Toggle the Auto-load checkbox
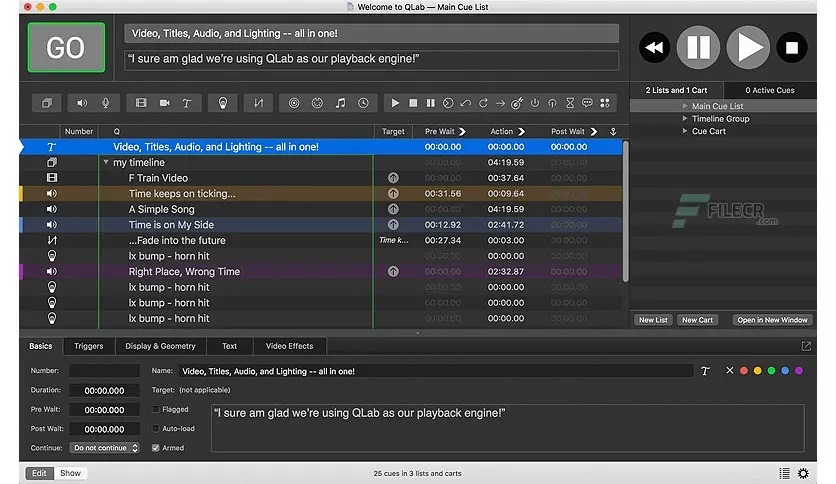Screen dimensions: 836x484 point(156,428)
